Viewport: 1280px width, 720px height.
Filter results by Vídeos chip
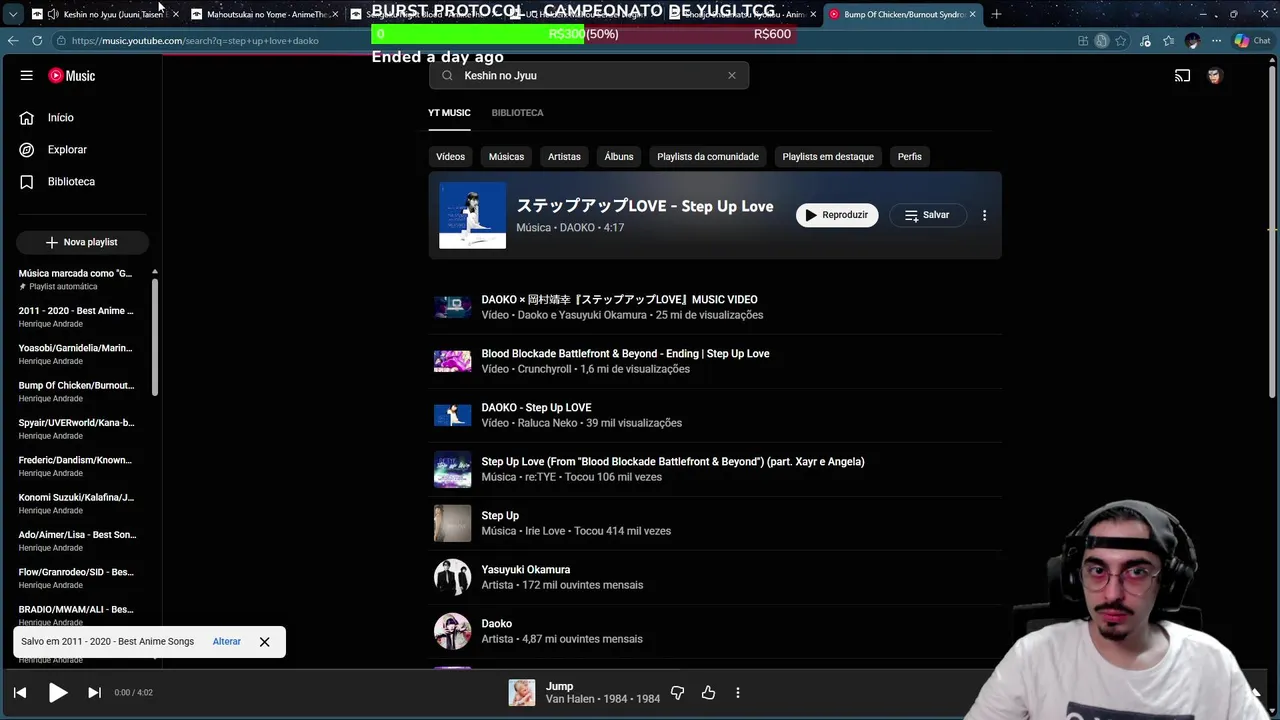(x=450, y=156)
